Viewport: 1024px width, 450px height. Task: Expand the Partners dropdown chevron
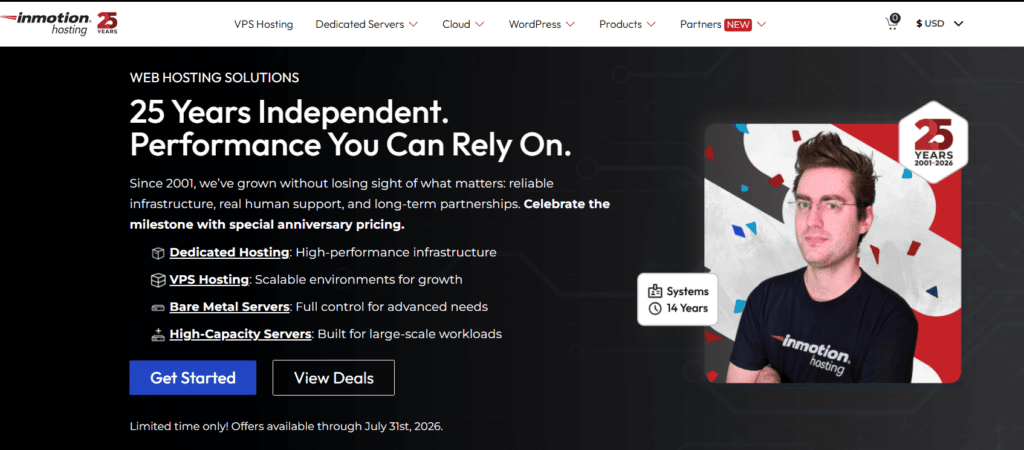click(x=761, y=25)
